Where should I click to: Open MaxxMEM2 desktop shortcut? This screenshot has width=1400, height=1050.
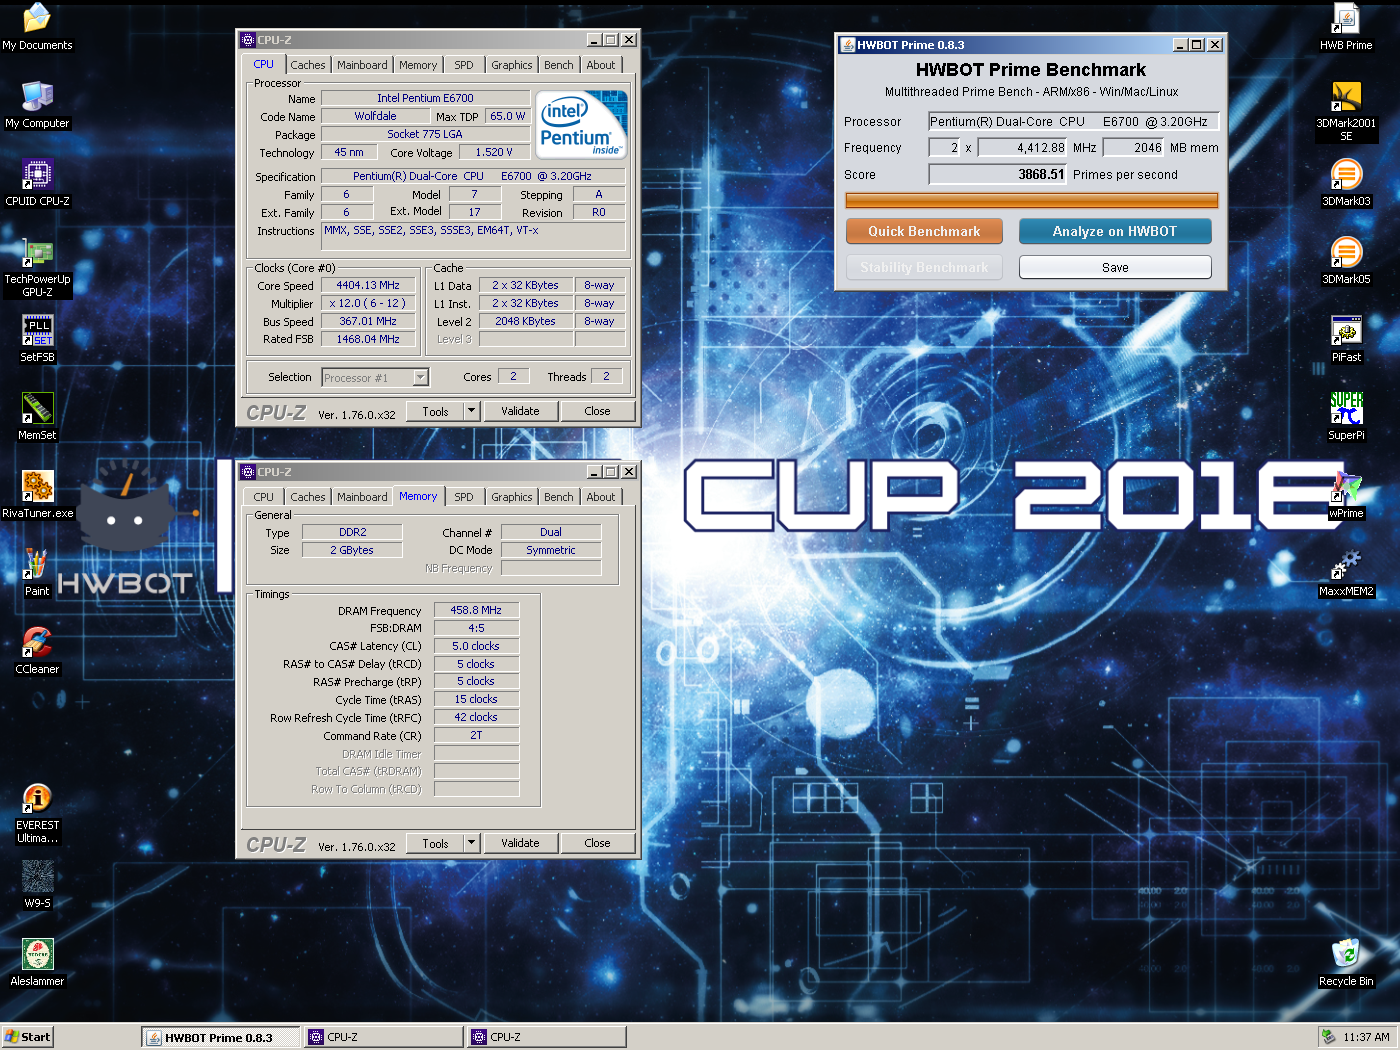pos(1346,573)
